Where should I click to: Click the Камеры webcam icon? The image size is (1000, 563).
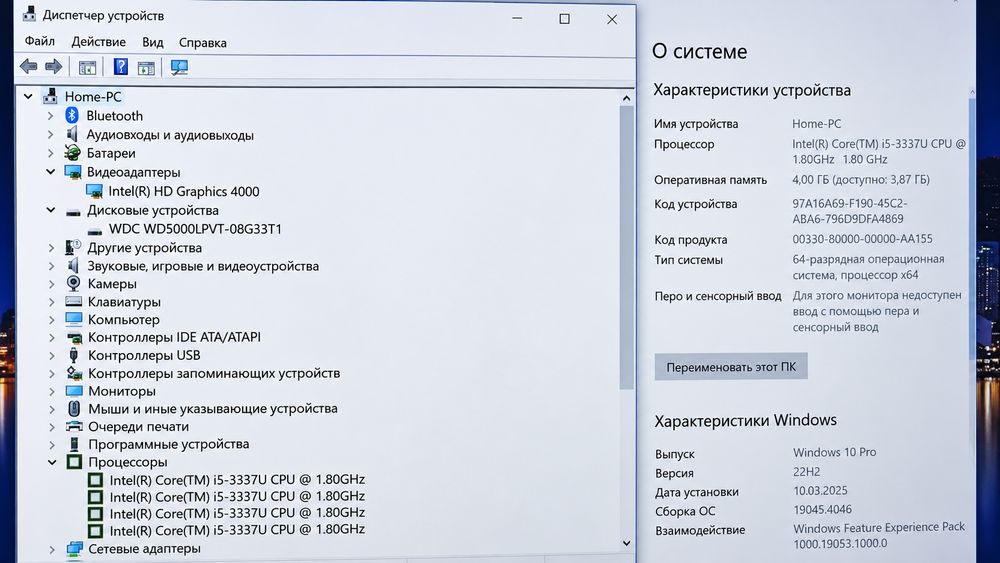click(73, 283)
